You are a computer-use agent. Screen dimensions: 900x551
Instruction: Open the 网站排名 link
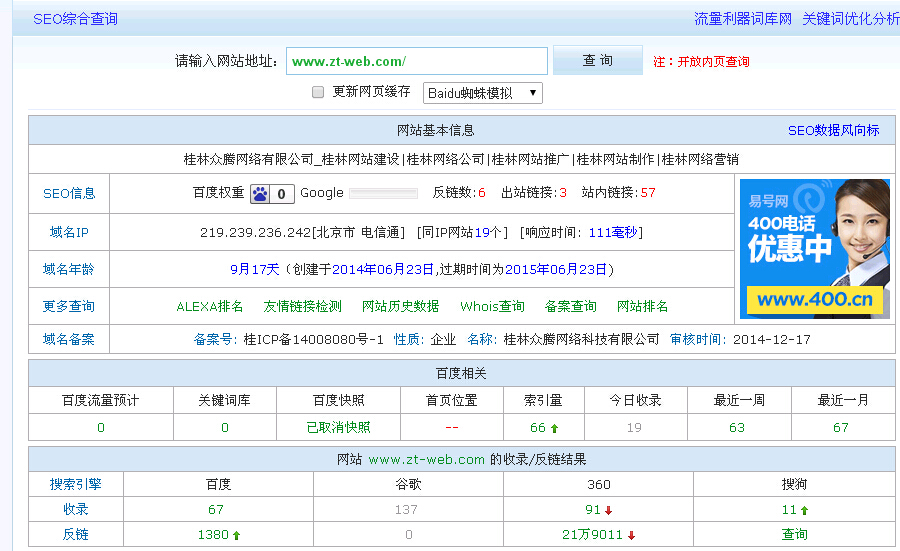click(642, 306)
